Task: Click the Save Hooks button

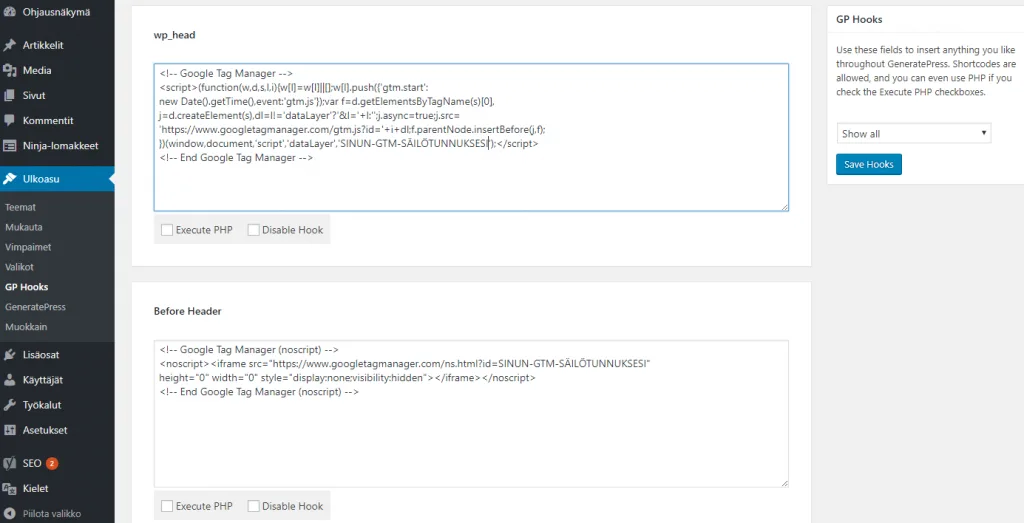Action: tap(869, 165)
